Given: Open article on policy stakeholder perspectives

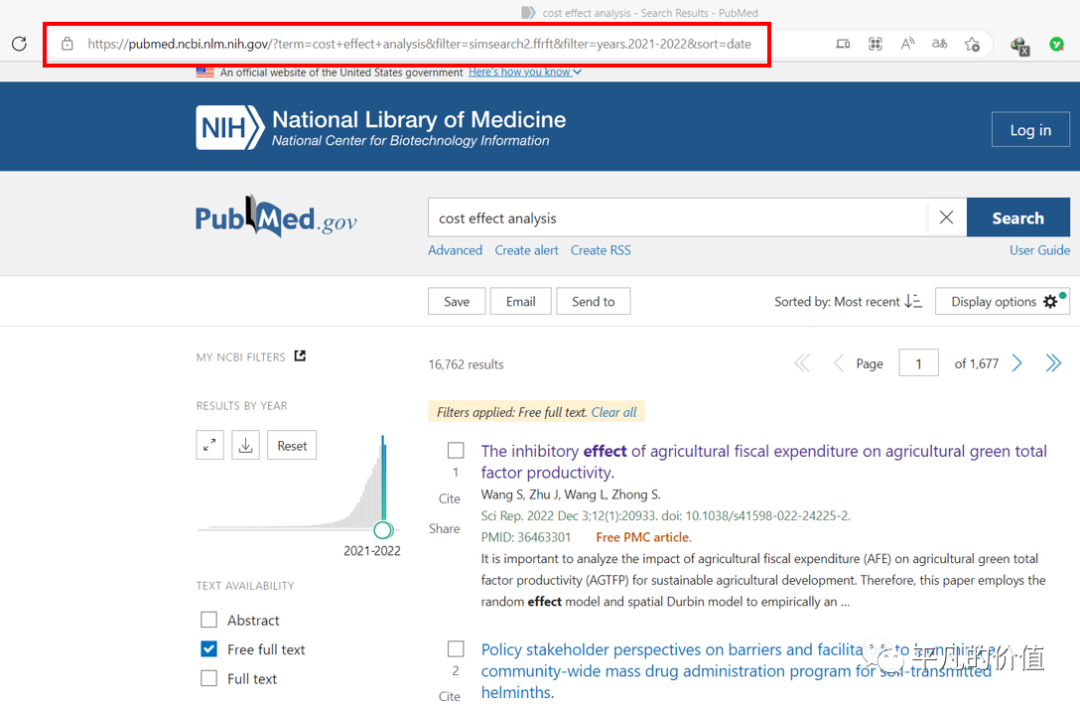Looking at the screenshot, I should click(736, 670).
